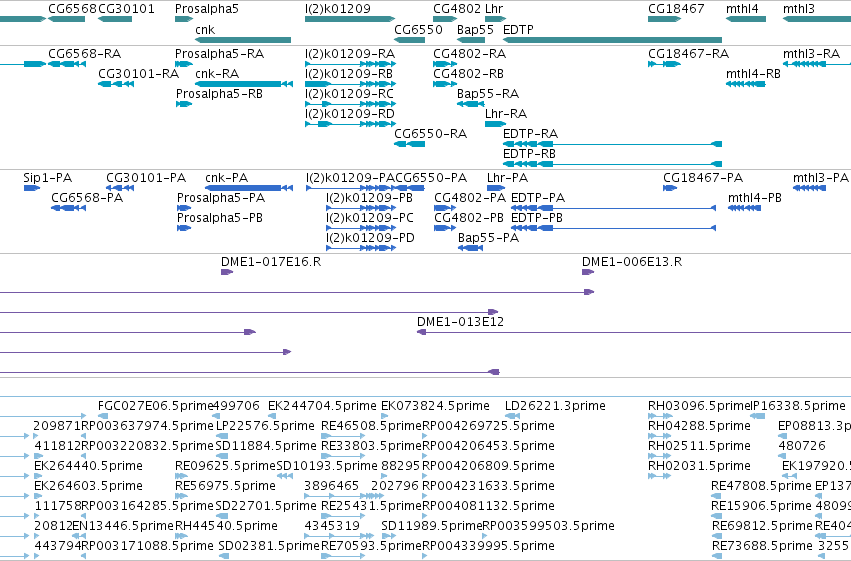Select the l(2)k01209 gene bar

[350, 19]
